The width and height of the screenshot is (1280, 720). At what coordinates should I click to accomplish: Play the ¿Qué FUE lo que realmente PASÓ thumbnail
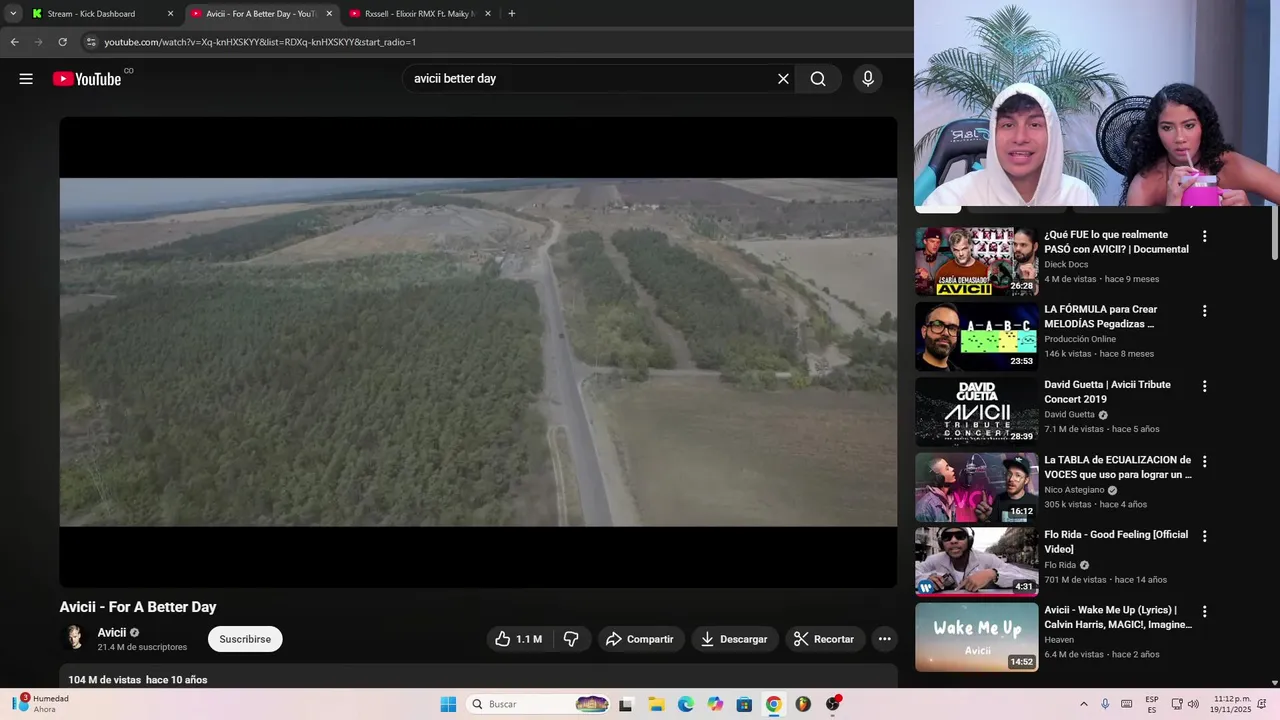pyautogui.click(x=976, y=261)
